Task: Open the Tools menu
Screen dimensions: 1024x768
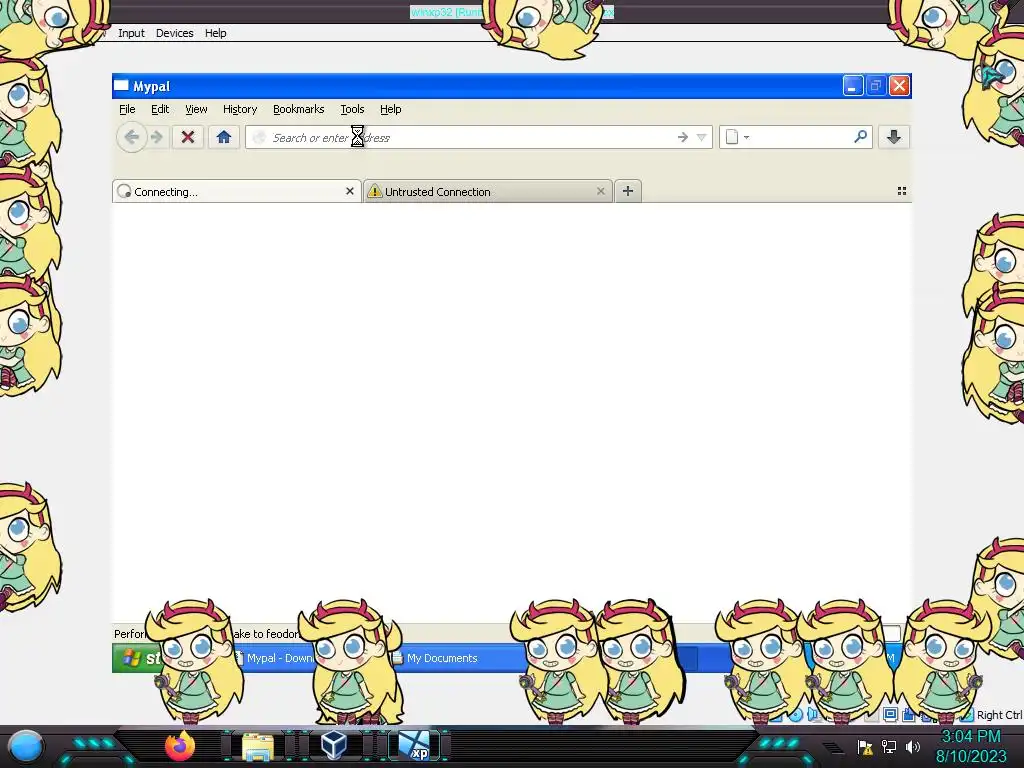Action: click(x=352, y=109)
